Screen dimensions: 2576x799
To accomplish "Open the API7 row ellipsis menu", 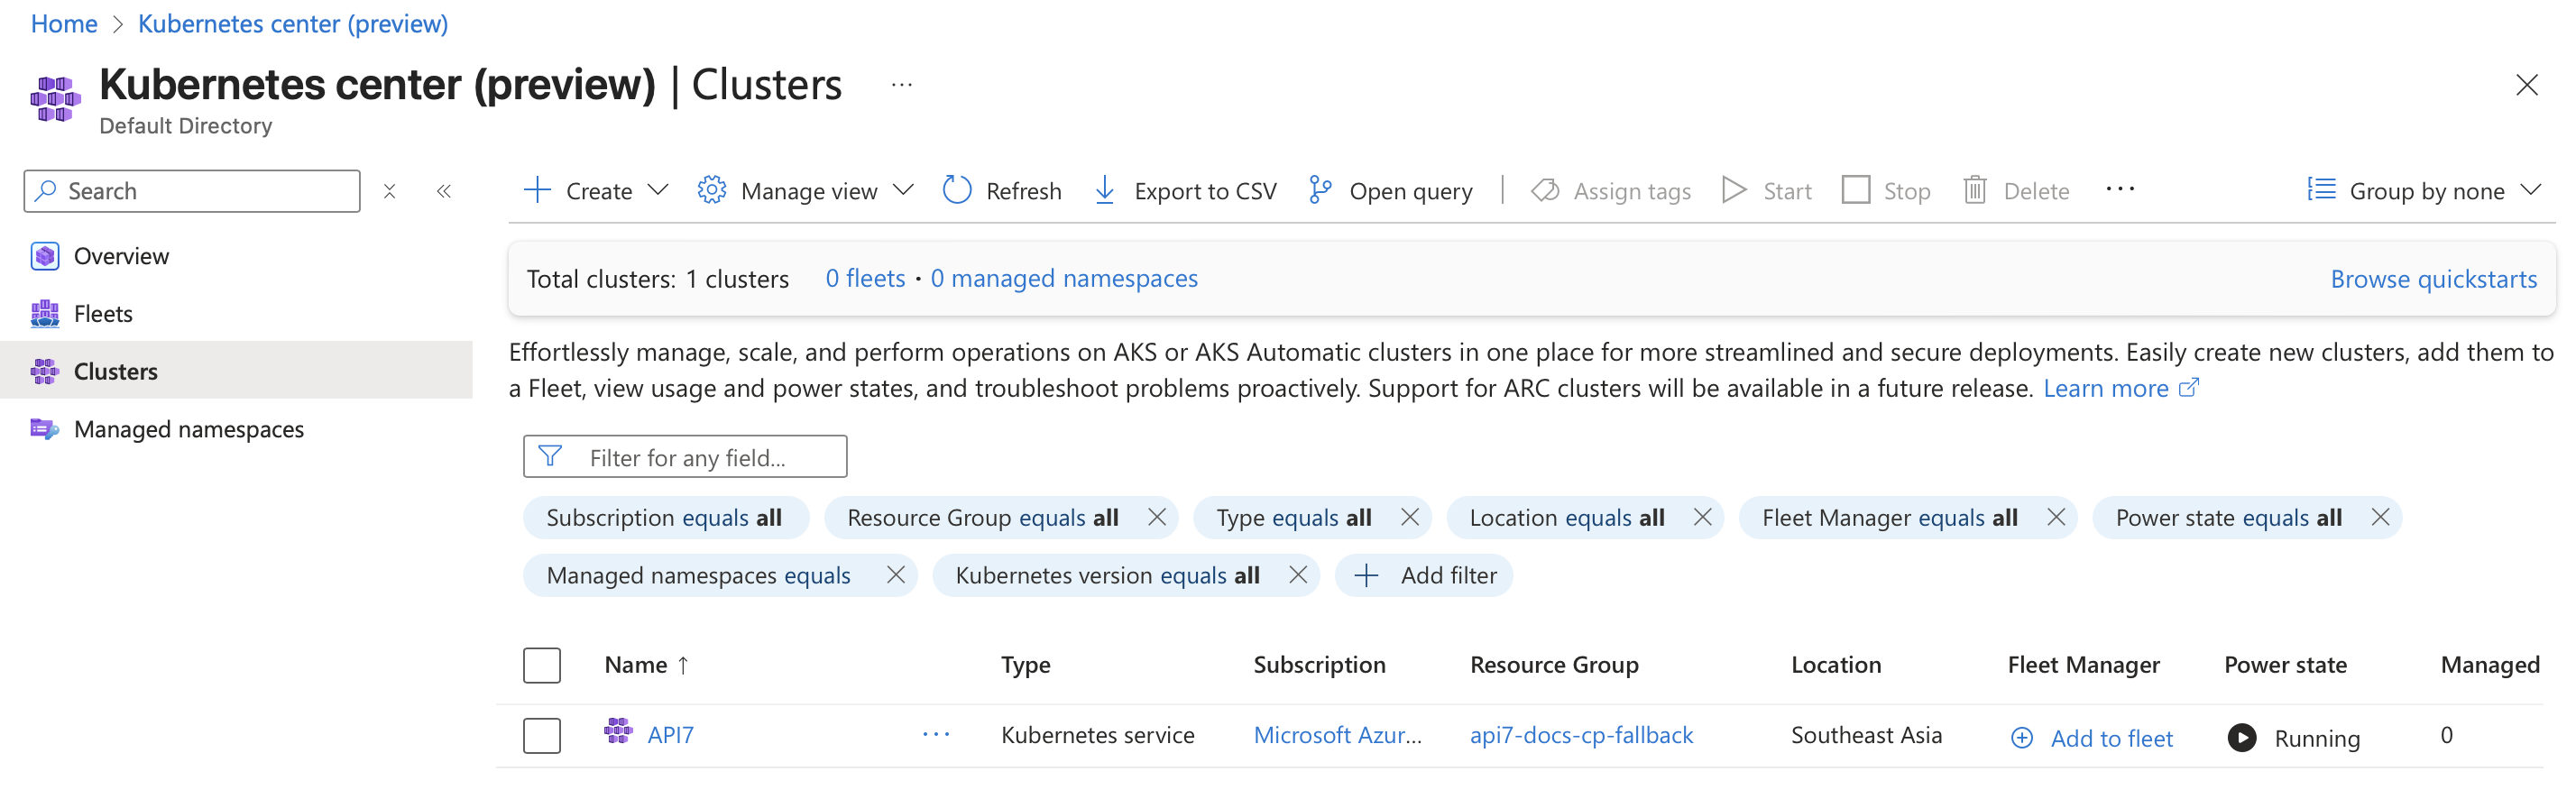I will (935, 735).
